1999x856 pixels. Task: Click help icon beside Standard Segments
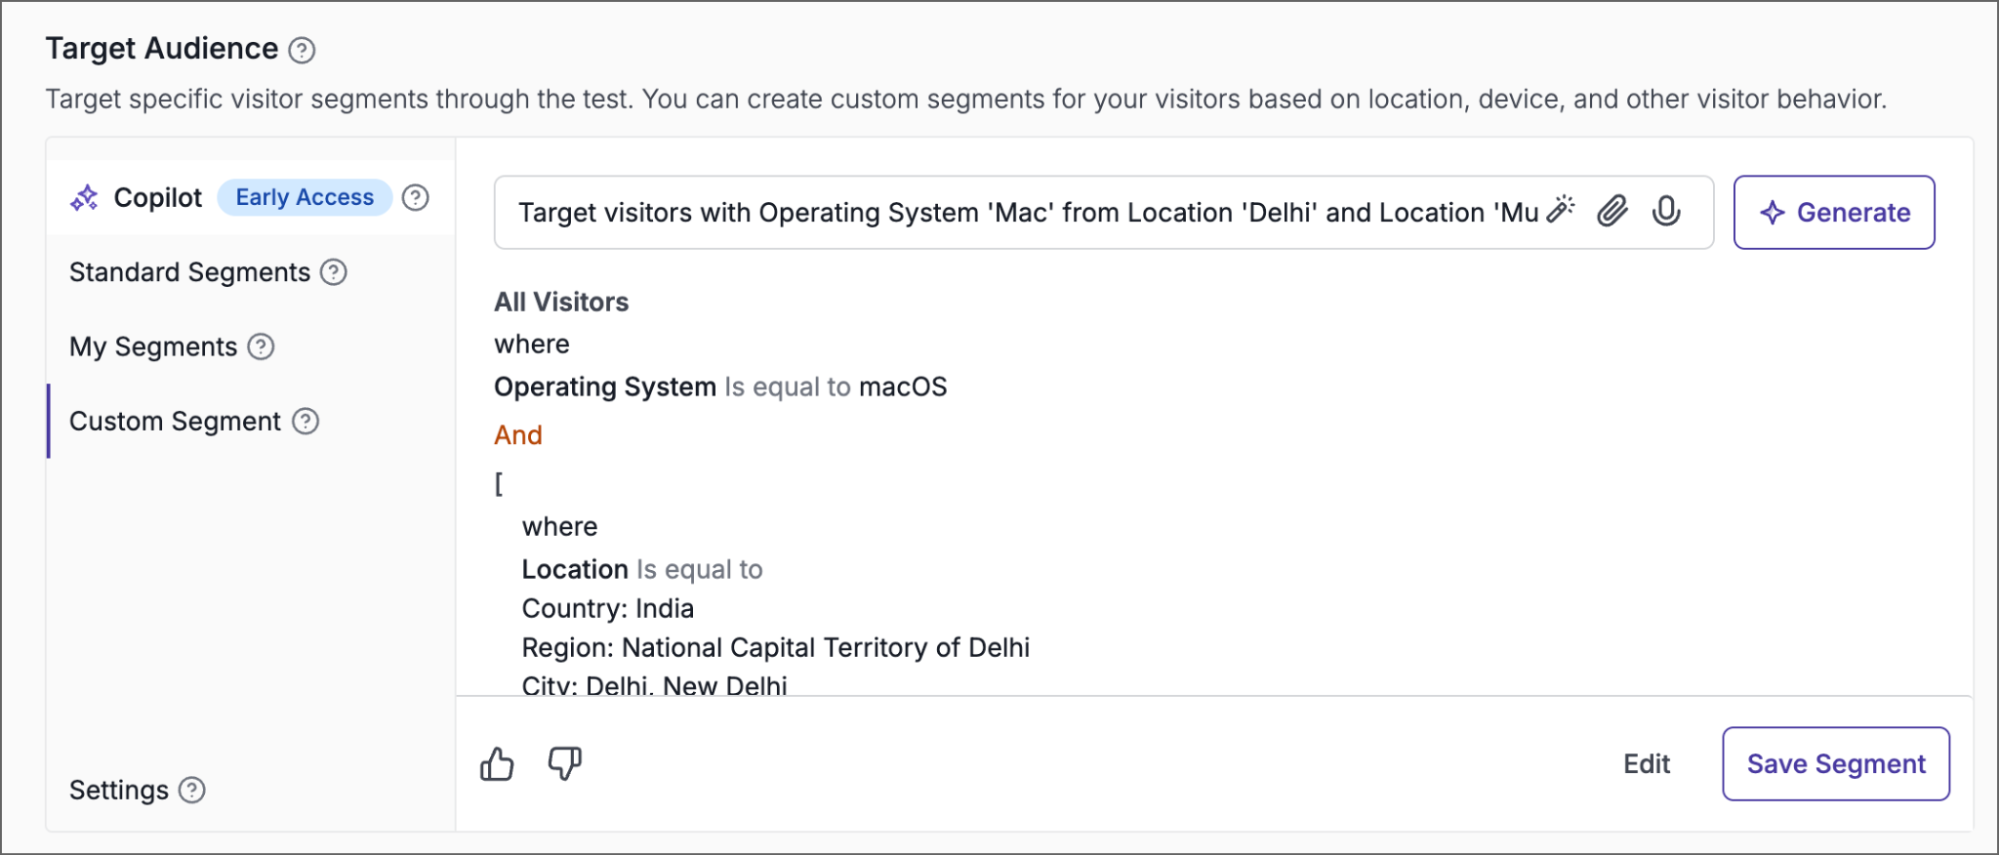tap(334, 272)
